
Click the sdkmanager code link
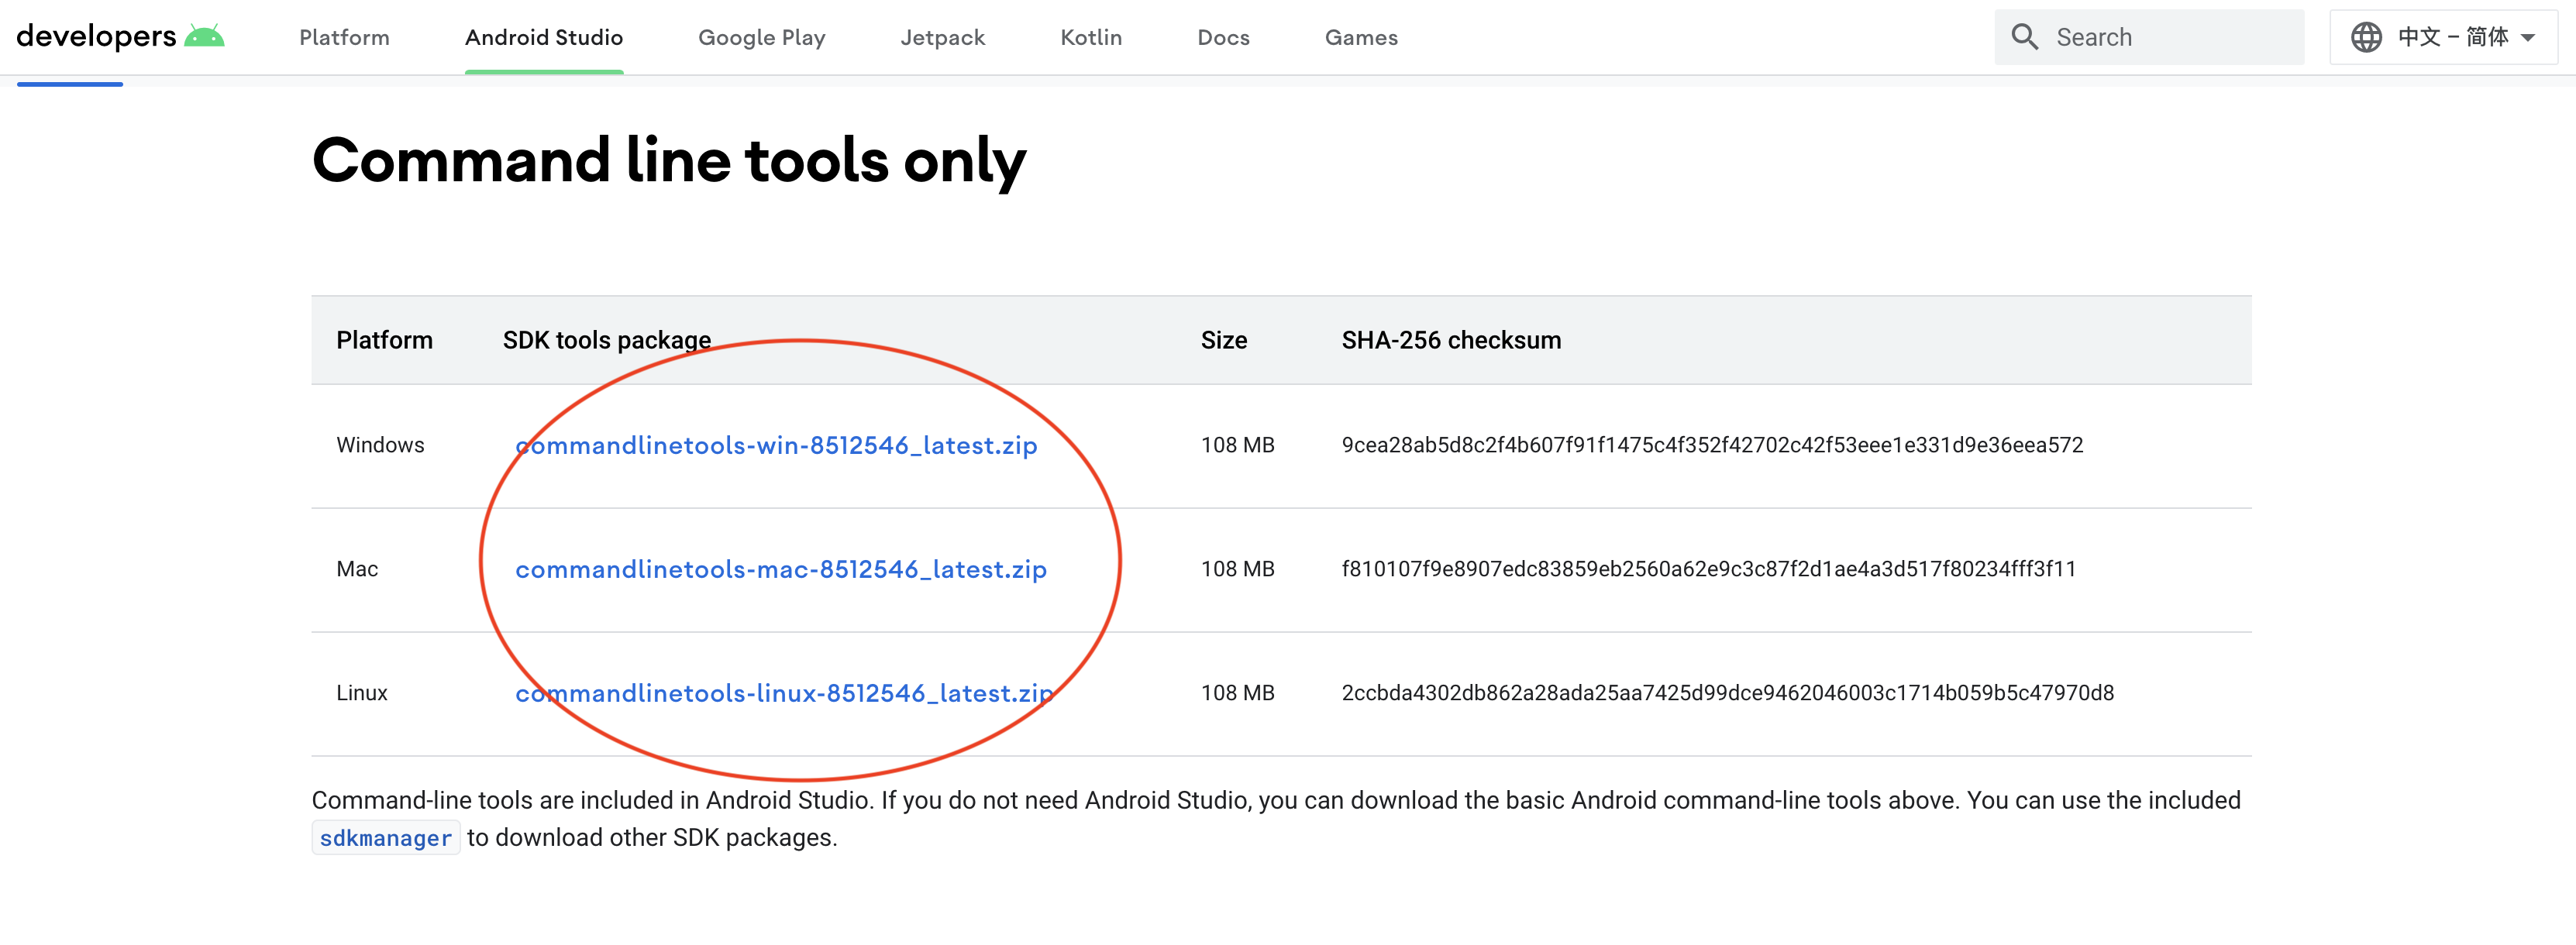[386, 838]
